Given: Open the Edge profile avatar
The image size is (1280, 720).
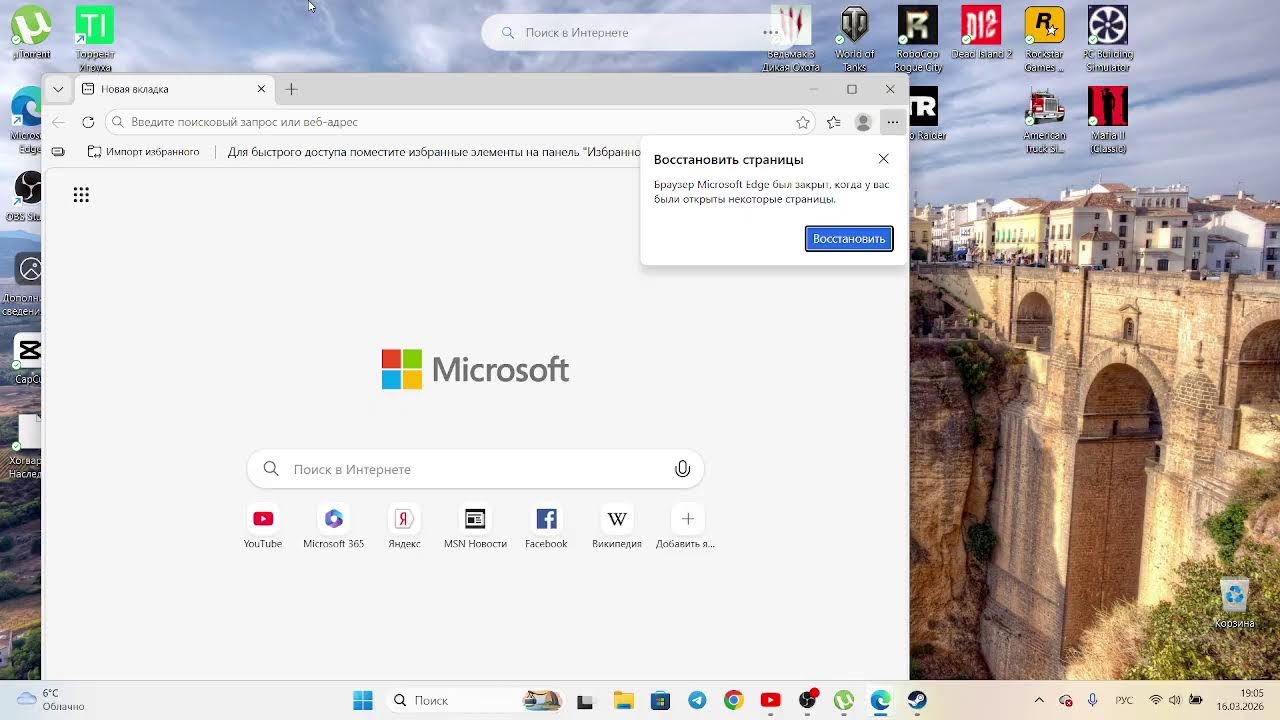Looking at the screenshot, I should (863, 122).
